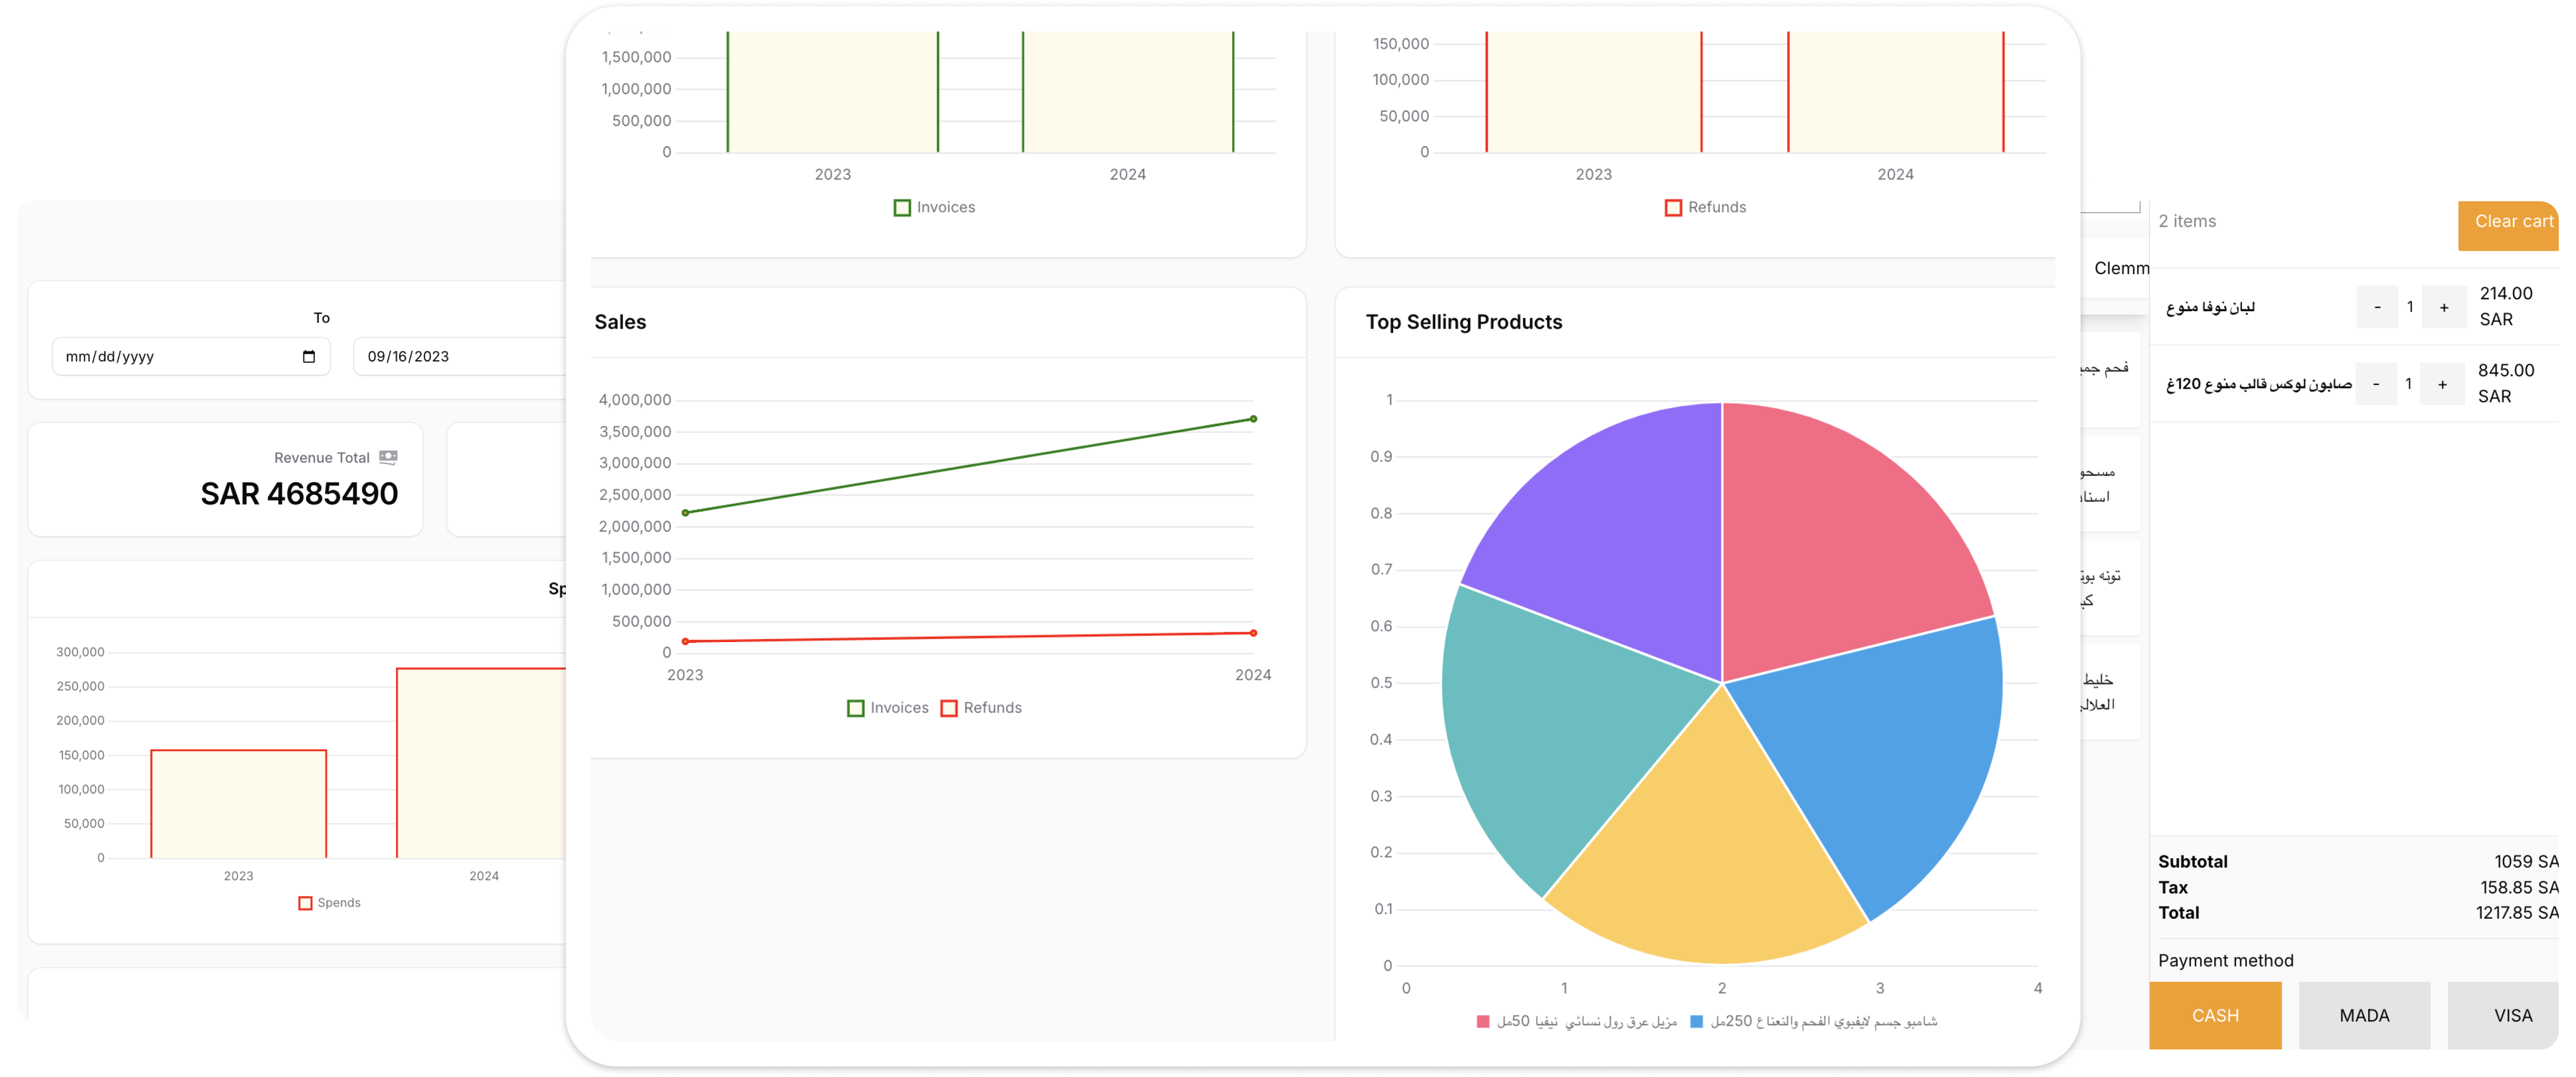This screenshot has width=2576, height=1077.
Task: Click the Tax 158.85 row
Action: (x=2357, y=888)
